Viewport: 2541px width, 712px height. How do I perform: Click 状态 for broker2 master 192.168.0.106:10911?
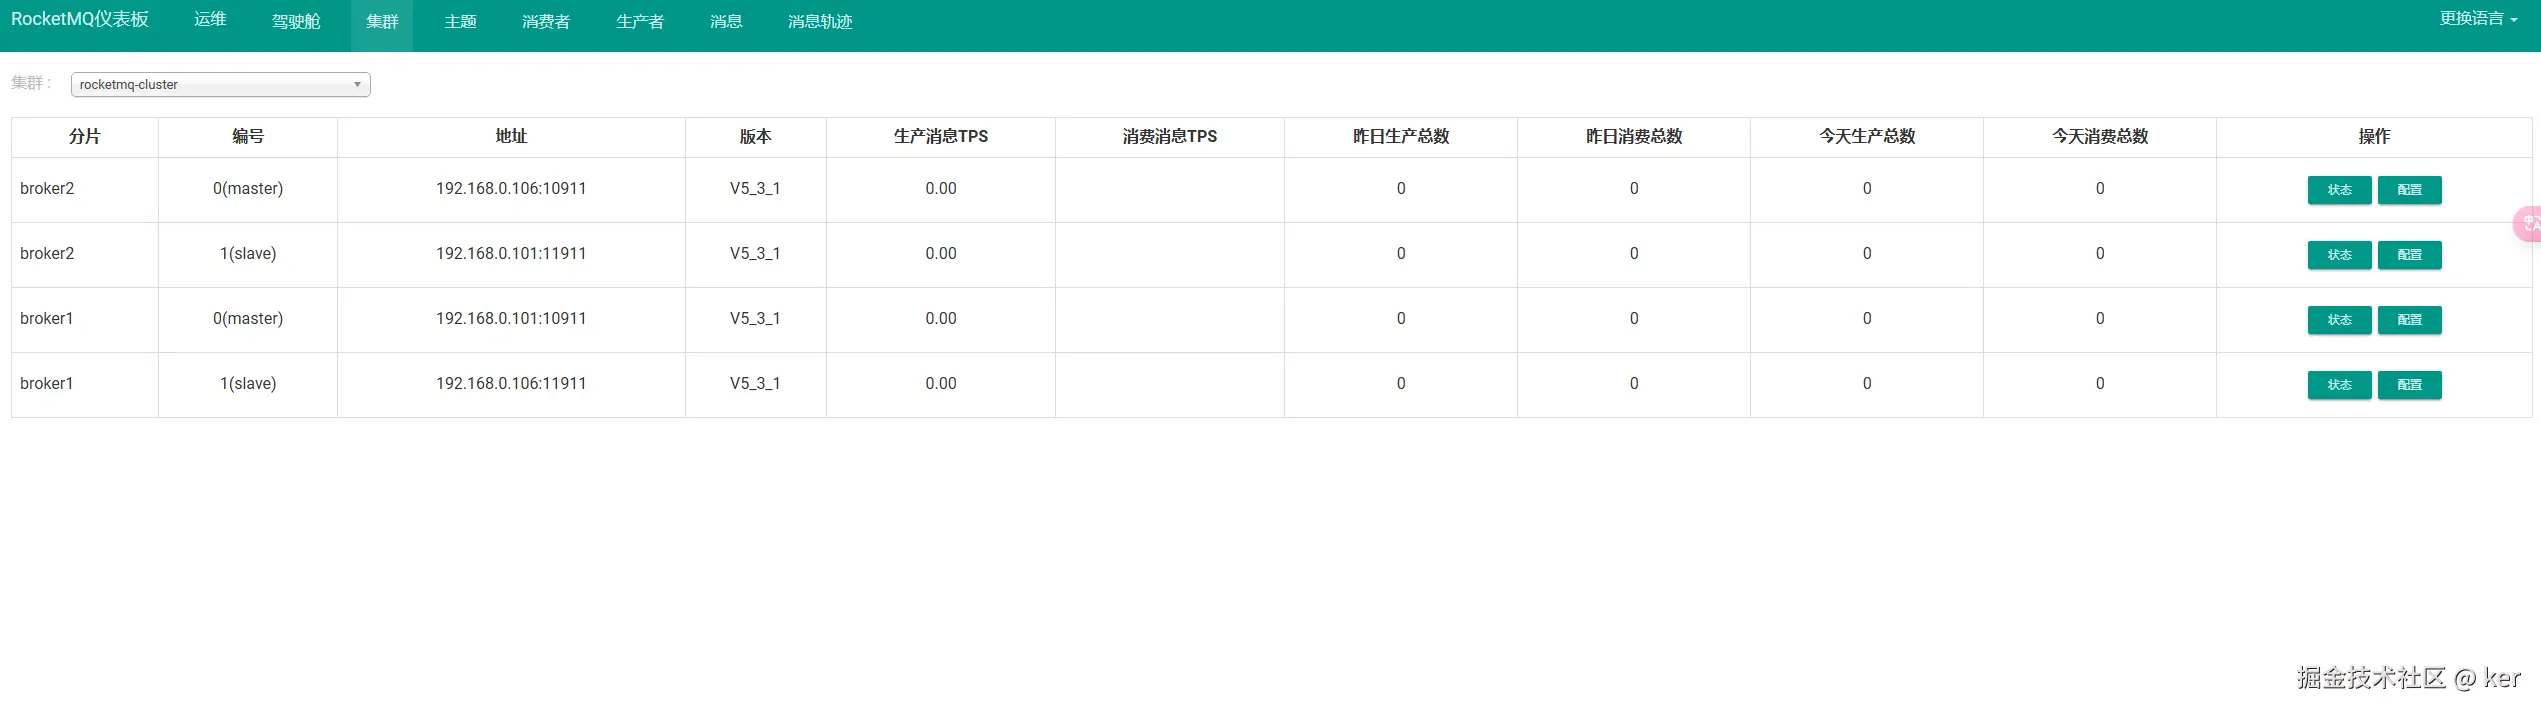pyautogui.click(x=2339, y=190)
